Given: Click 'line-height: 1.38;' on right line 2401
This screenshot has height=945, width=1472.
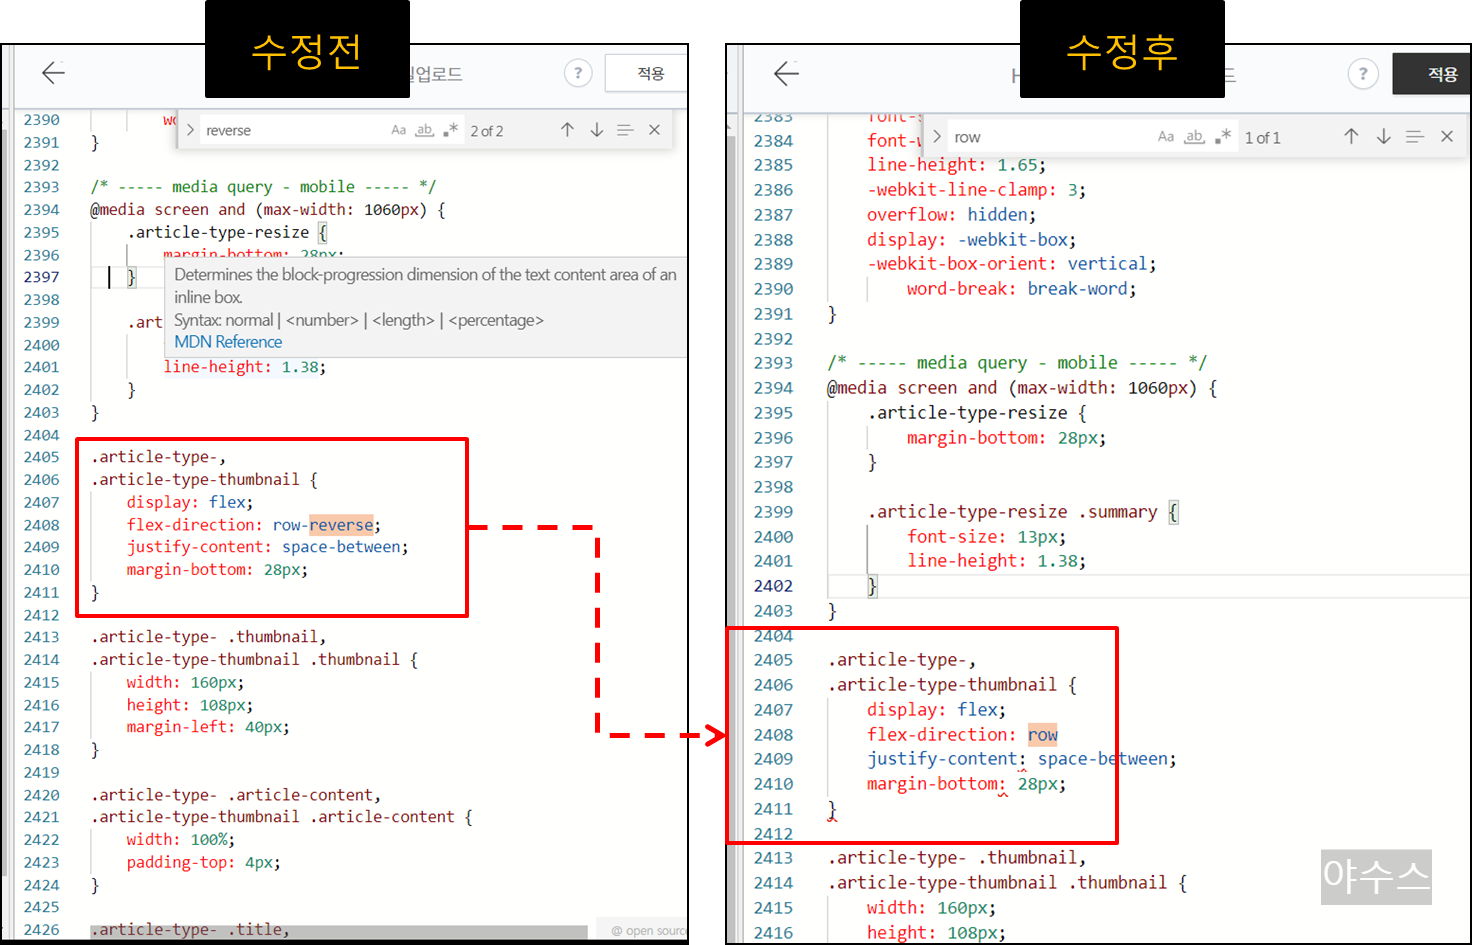Looking at the screenshot, I should pyautogui.click(x=996, y=561).
